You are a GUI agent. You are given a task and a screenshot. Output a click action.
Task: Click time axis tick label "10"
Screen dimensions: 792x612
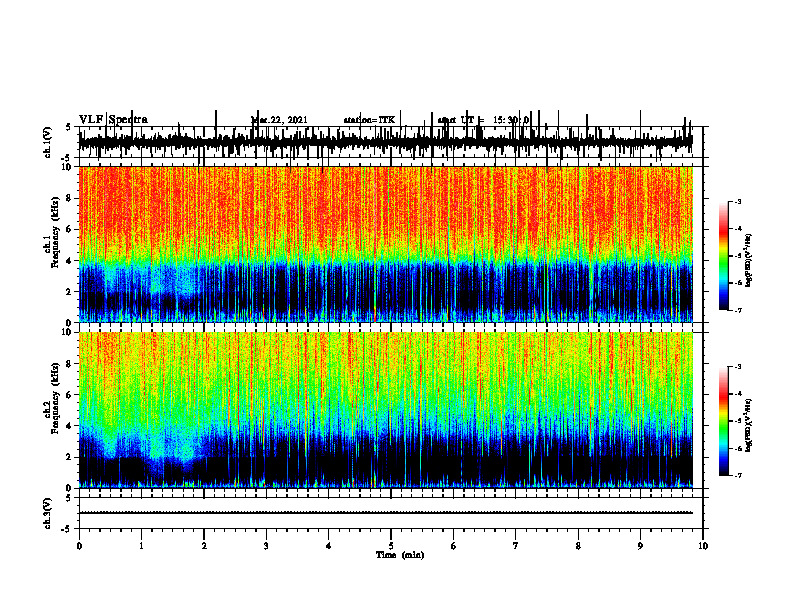point(703,546)
